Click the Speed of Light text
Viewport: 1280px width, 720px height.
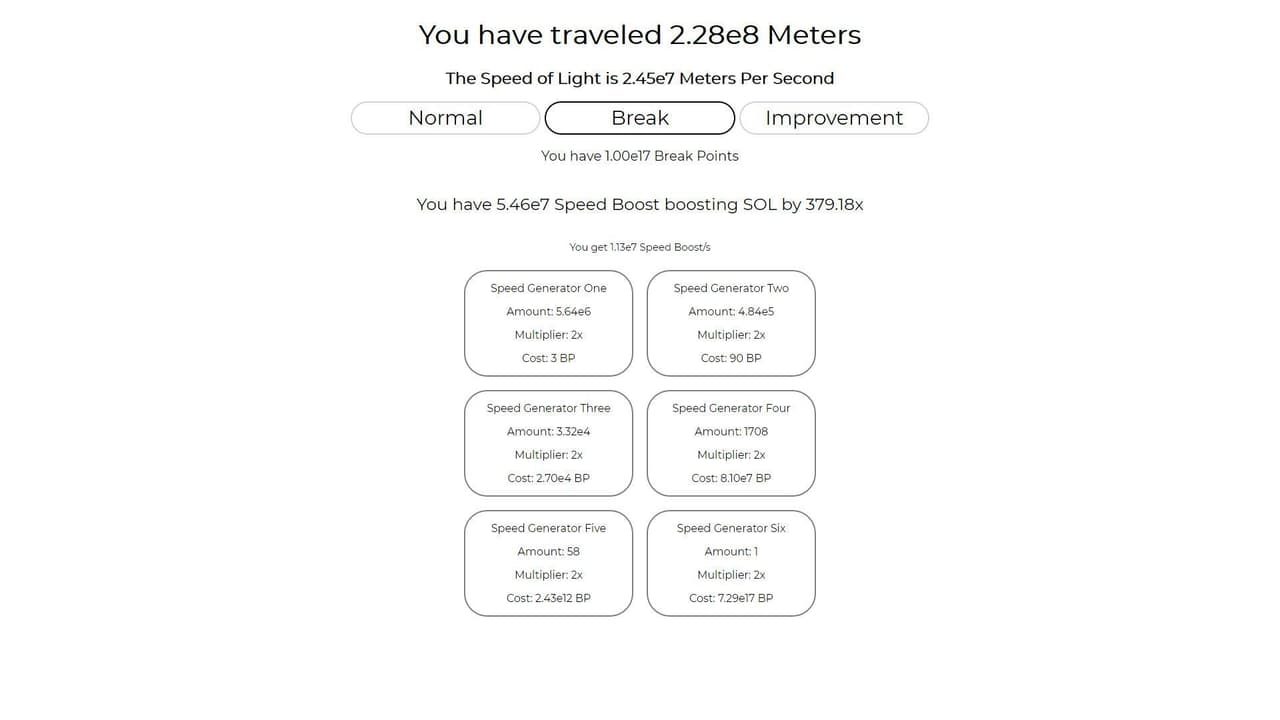640,78
